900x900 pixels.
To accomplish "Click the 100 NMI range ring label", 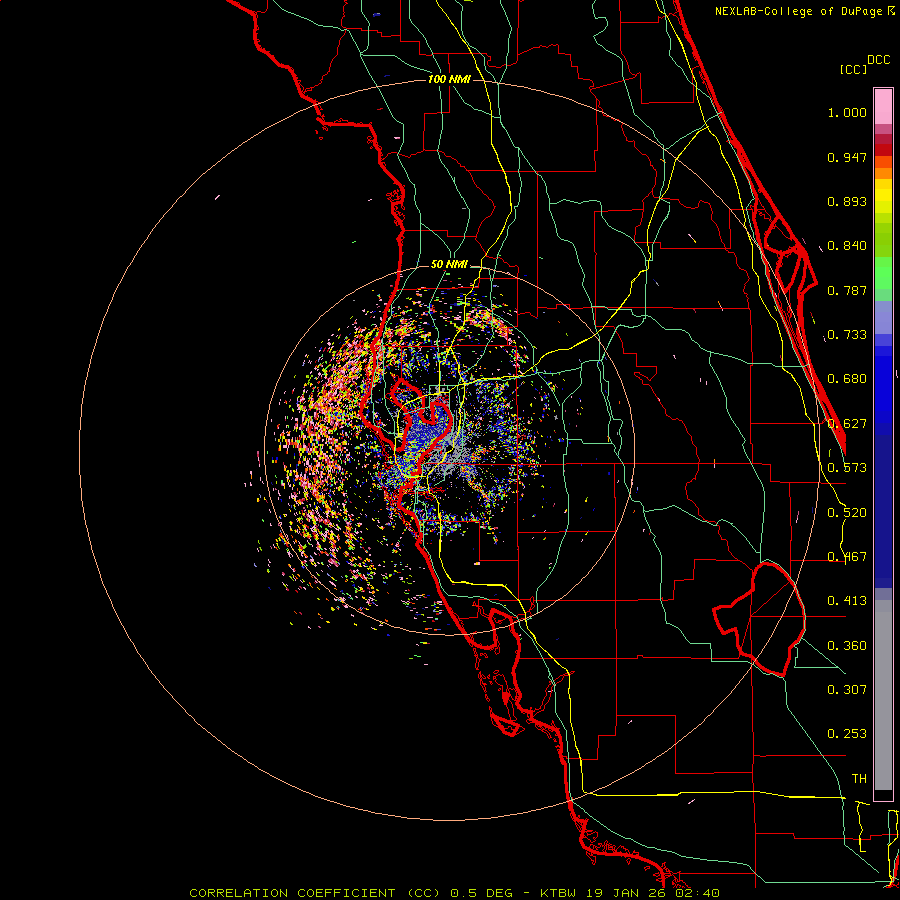I will pyautogui.click(x=449, y=79).
